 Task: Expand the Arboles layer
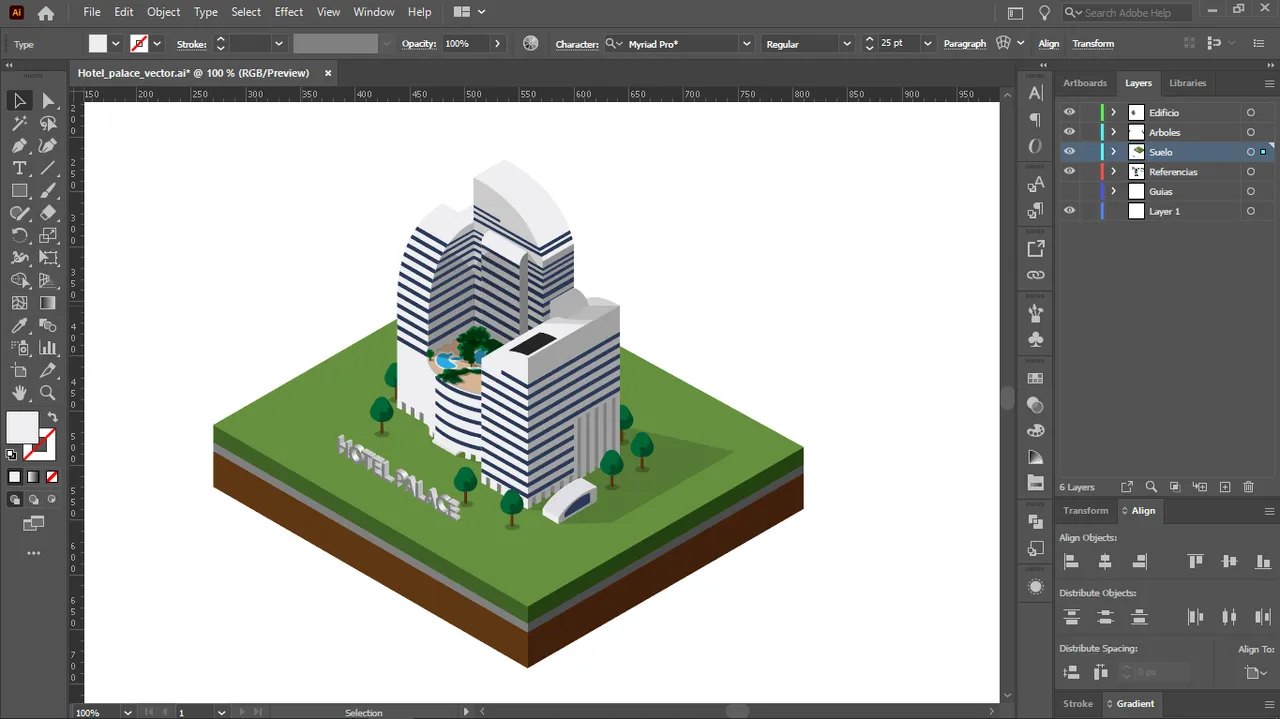[x=1113, y=132]
